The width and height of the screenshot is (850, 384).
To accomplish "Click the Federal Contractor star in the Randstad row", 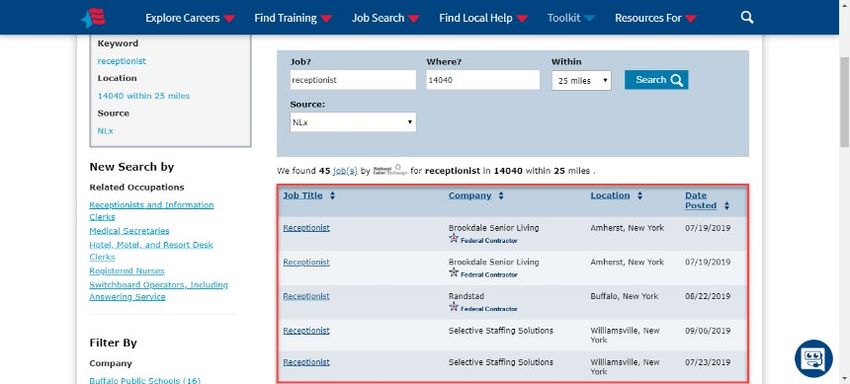I will click(454, 306).
